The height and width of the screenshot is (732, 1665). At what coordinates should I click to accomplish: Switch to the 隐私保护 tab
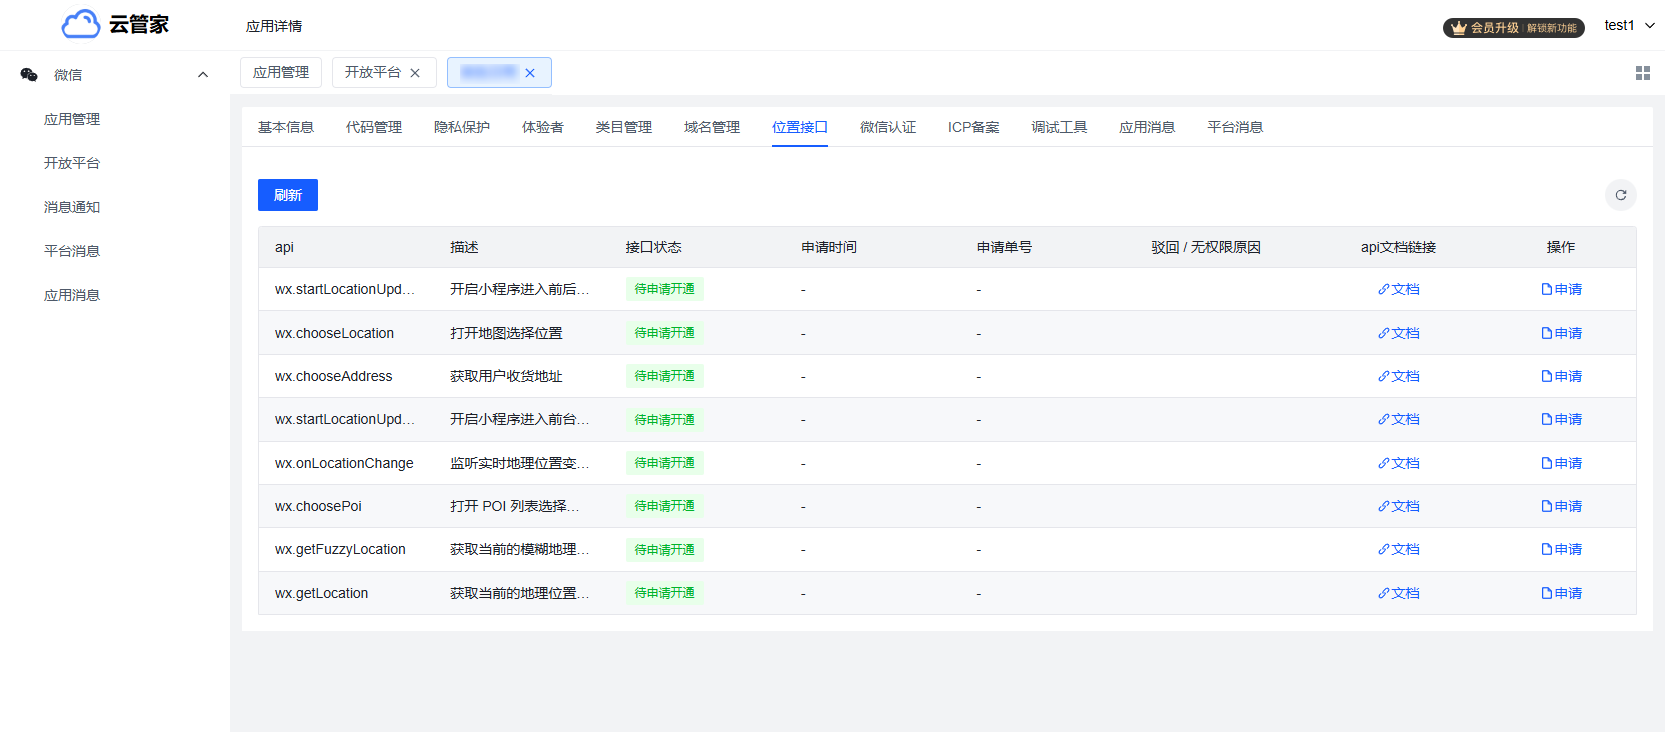point(462,127)
